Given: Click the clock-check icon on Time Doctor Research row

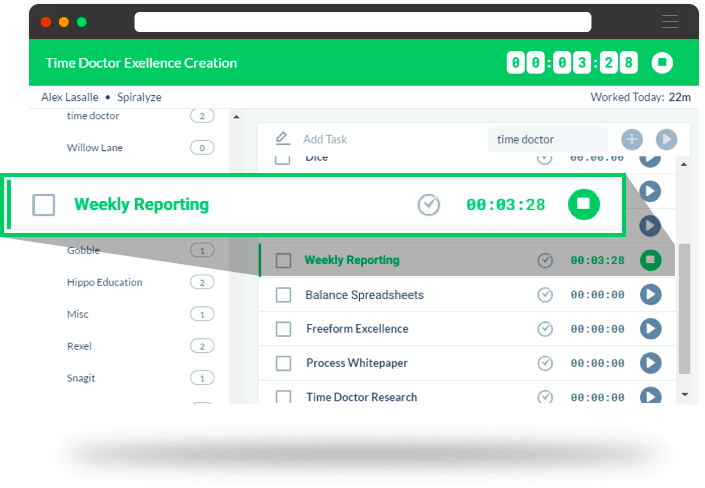Looking at the screenshot, I should click(x=545, y=396).
